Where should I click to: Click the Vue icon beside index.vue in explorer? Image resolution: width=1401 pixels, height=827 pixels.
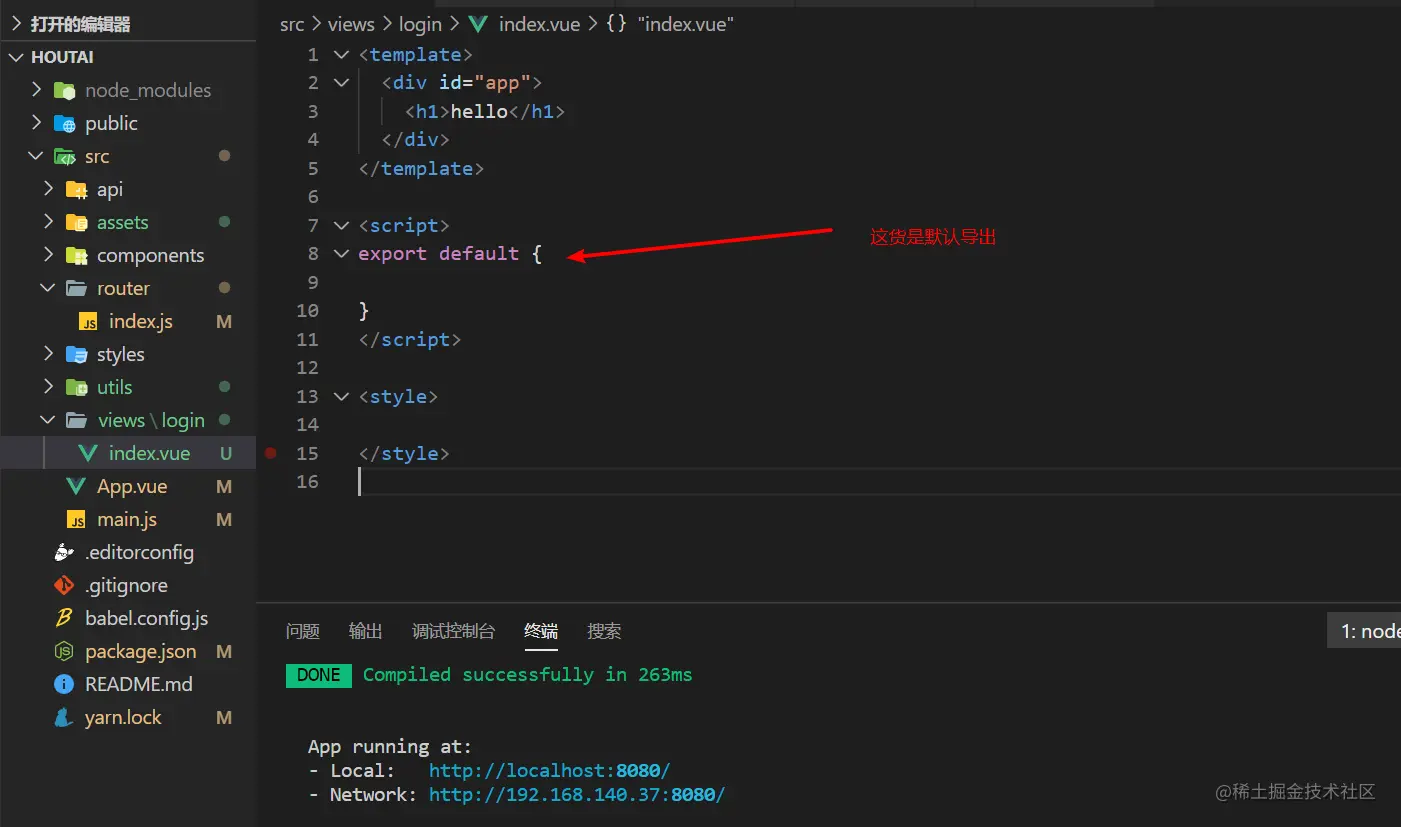[x=88, y=454]
